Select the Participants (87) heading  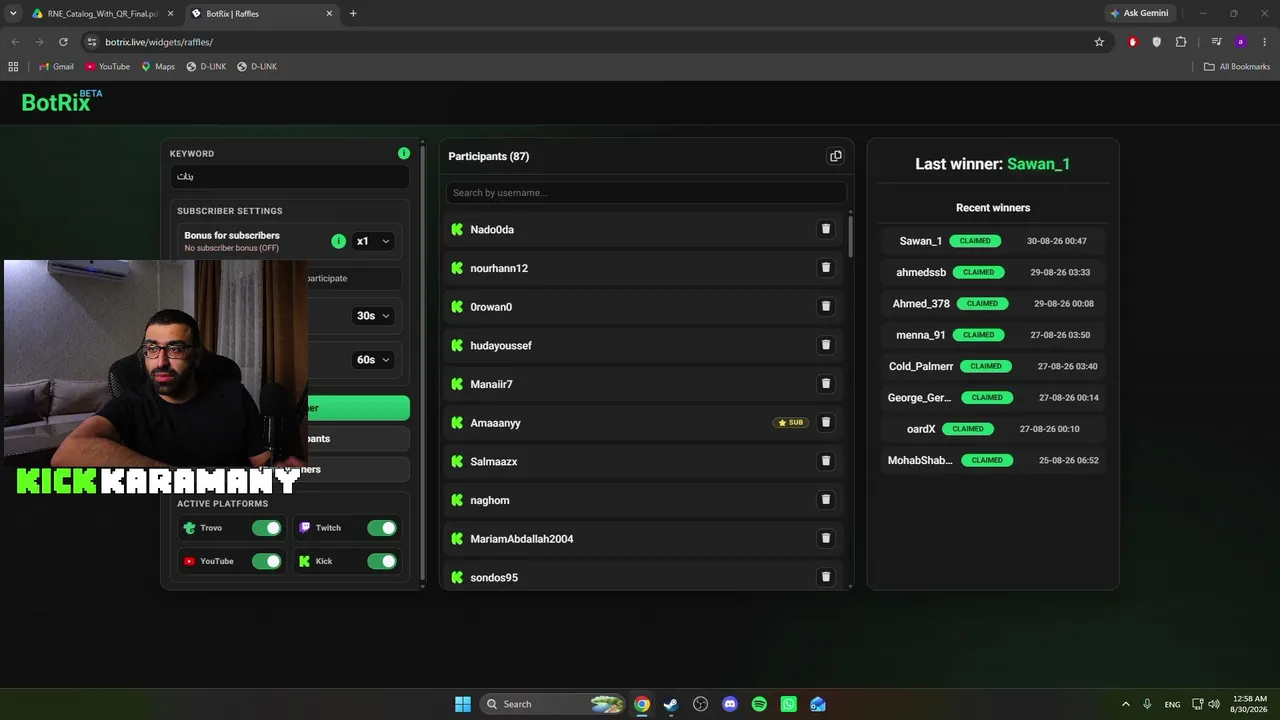click(489, 156)
